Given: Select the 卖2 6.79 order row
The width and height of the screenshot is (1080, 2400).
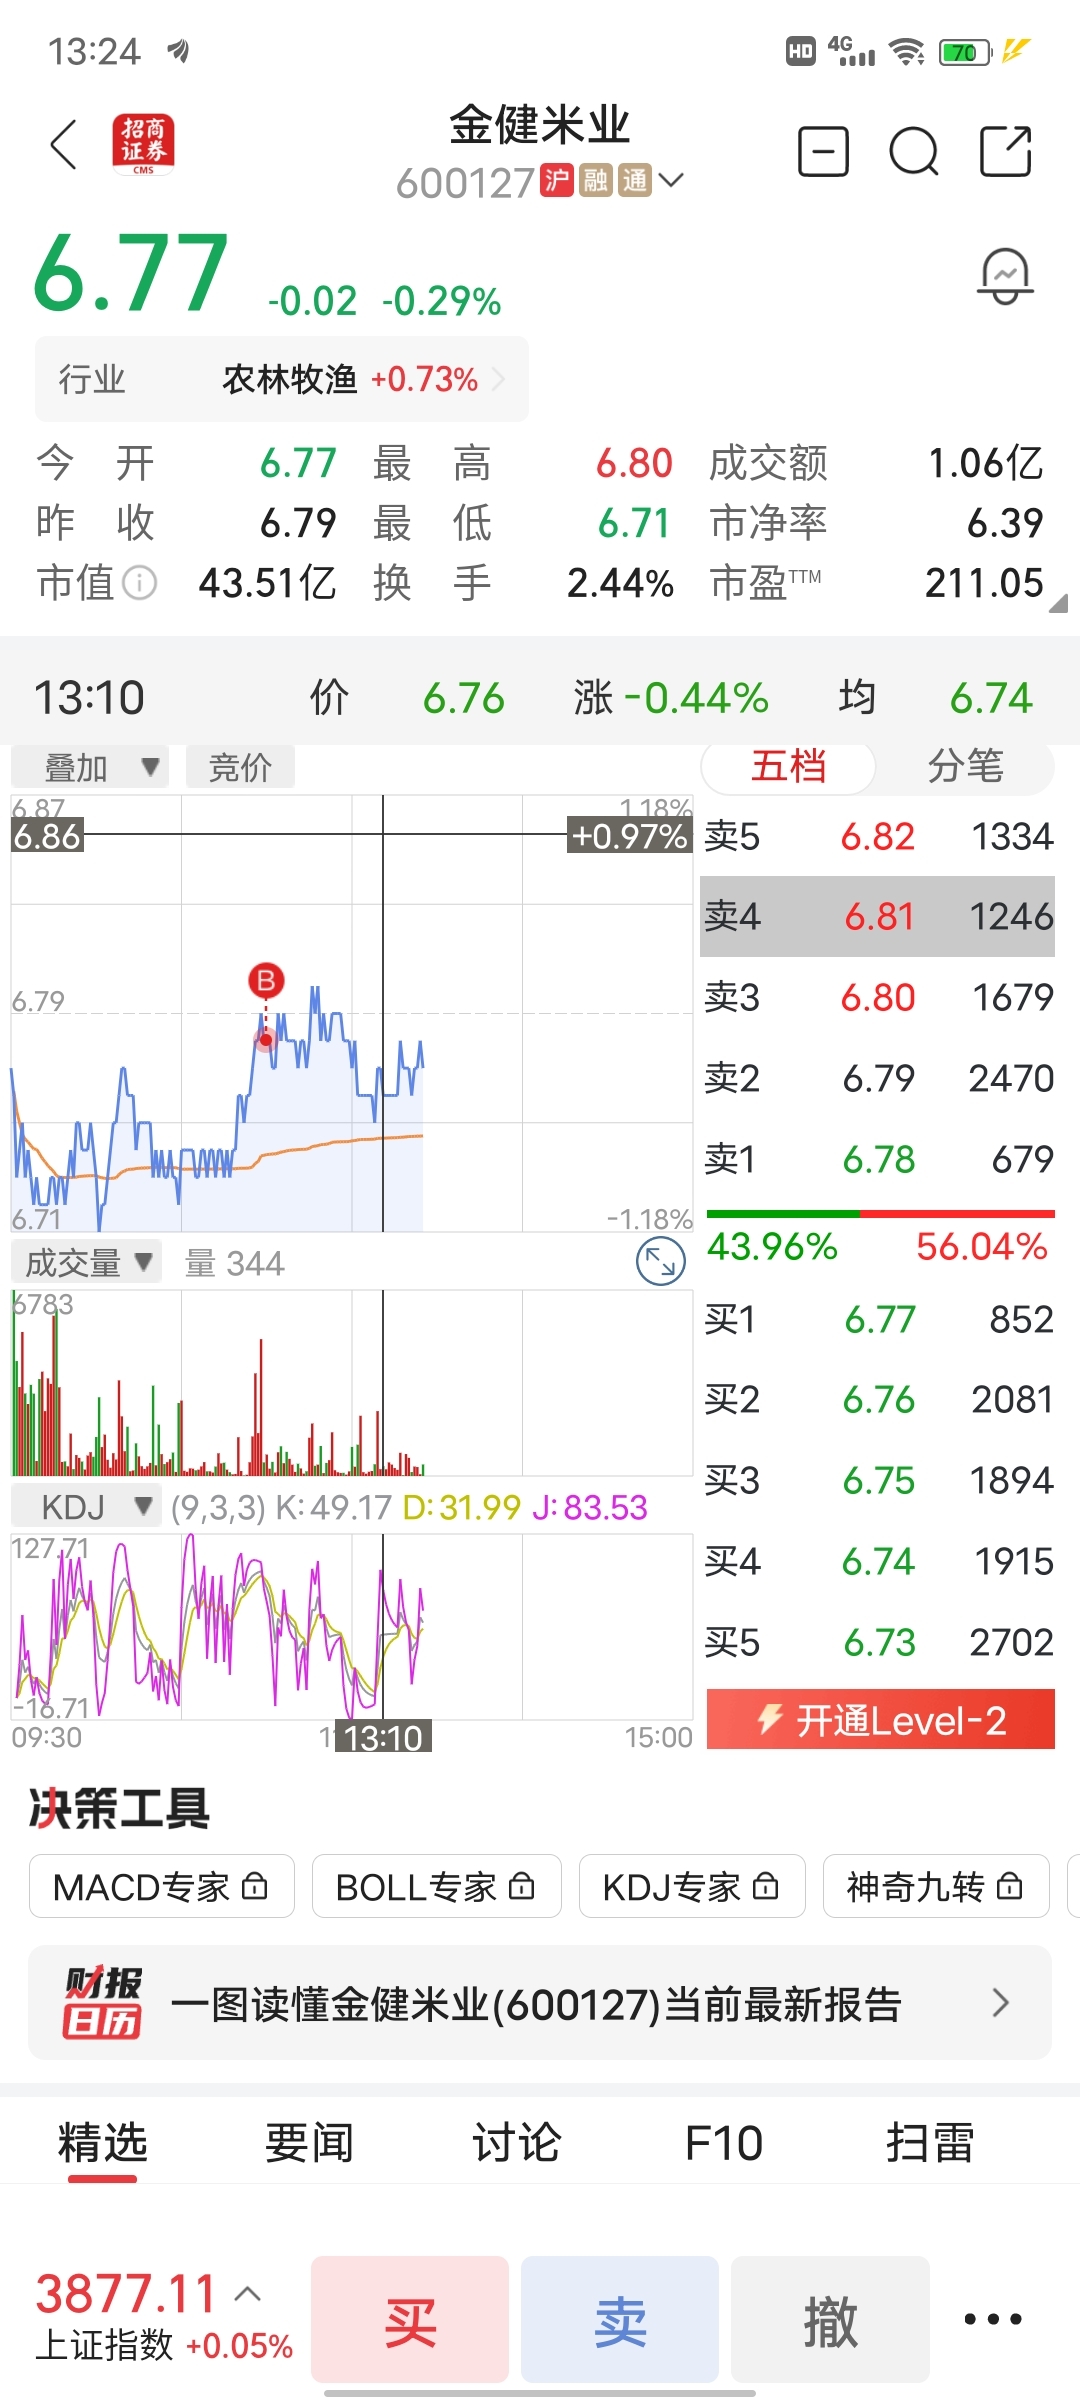Looking at the screenshot, I should (878, 1078).
